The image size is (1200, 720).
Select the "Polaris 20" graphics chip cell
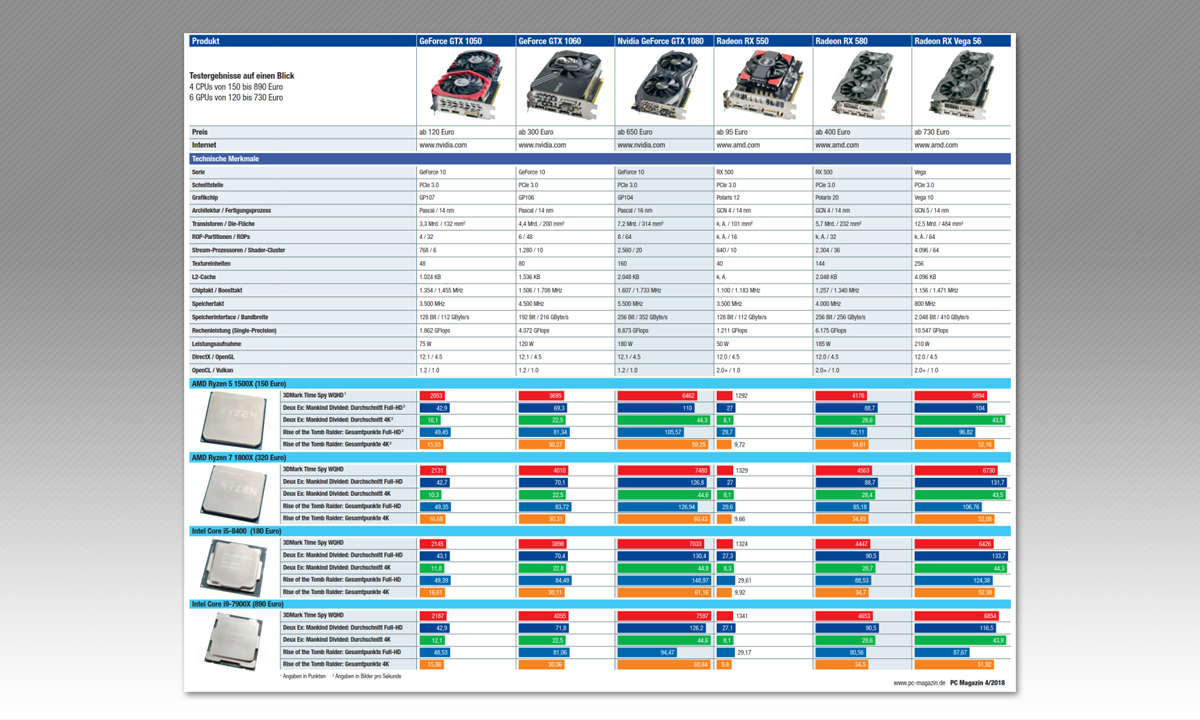click(x=862, y=198)
